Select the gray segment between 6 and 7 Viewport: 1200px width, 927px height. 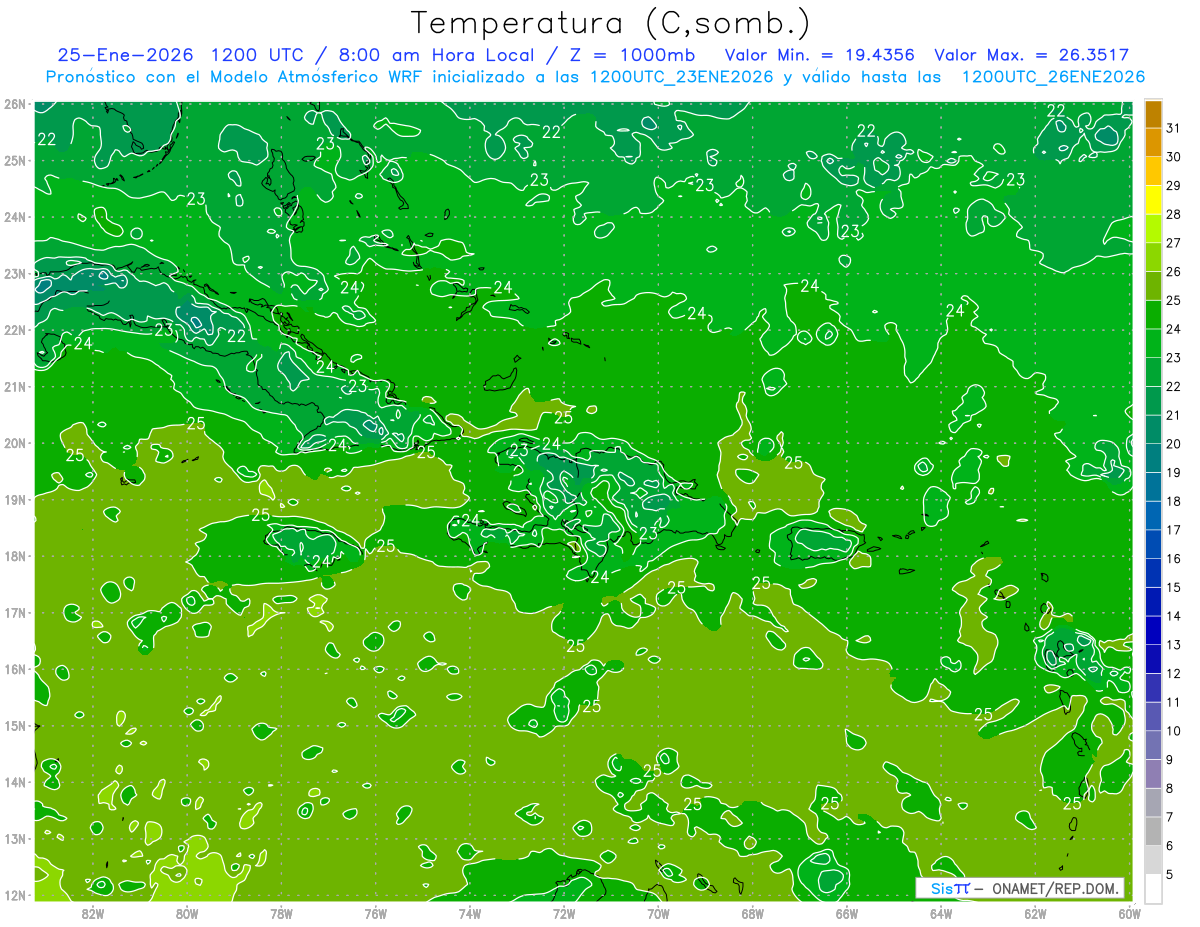pos(1153,831)
